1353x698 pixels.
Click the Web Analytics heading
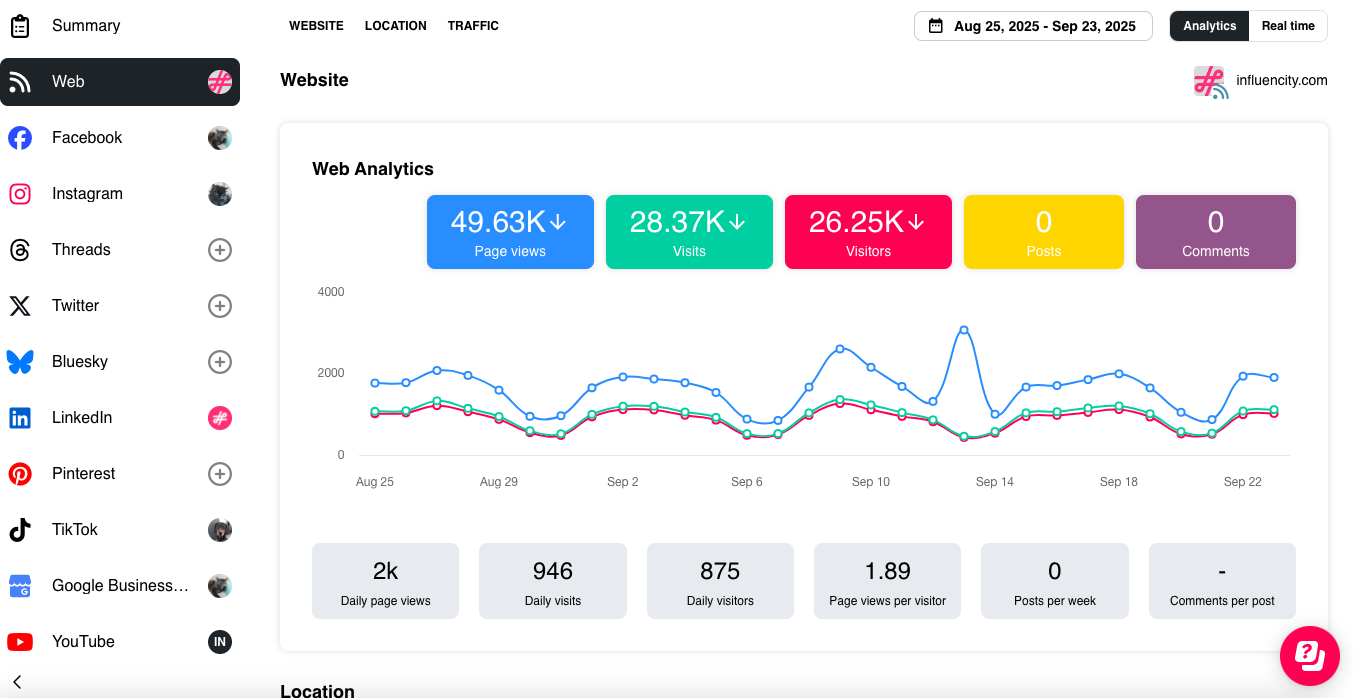[373, 169]
